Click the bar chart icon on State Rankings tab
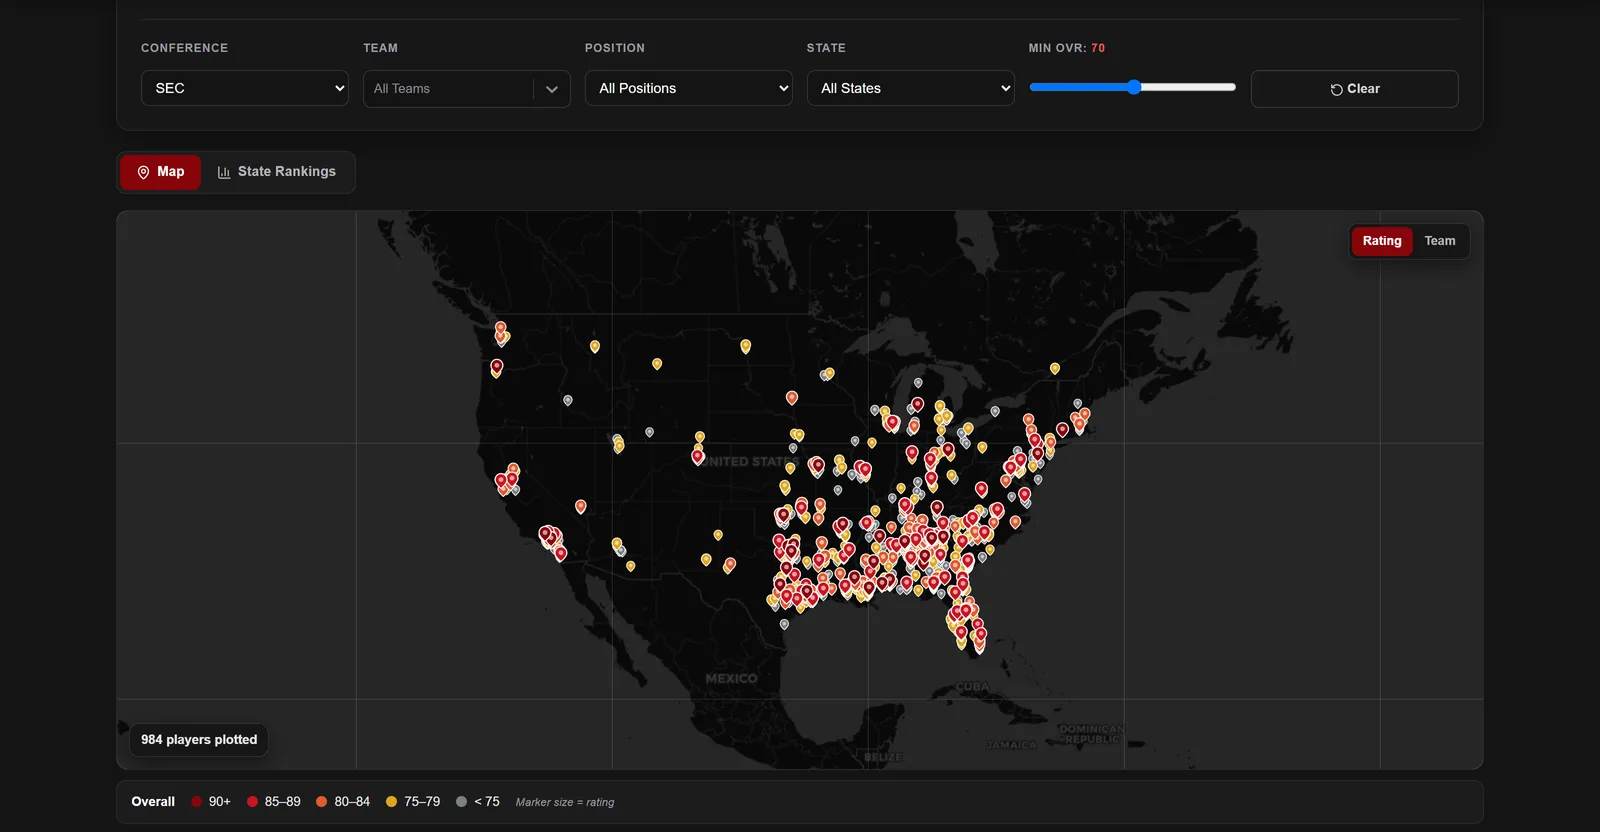The image size is (1600, 832). pos(224,172)
